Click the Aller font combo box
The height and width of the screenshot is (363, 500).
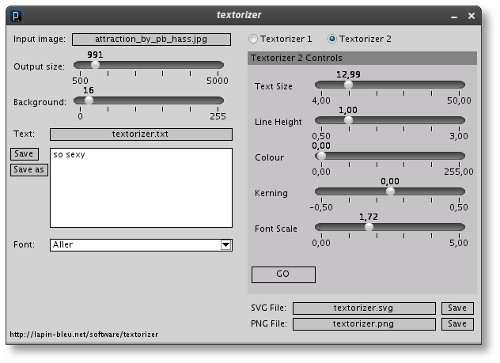141,245
